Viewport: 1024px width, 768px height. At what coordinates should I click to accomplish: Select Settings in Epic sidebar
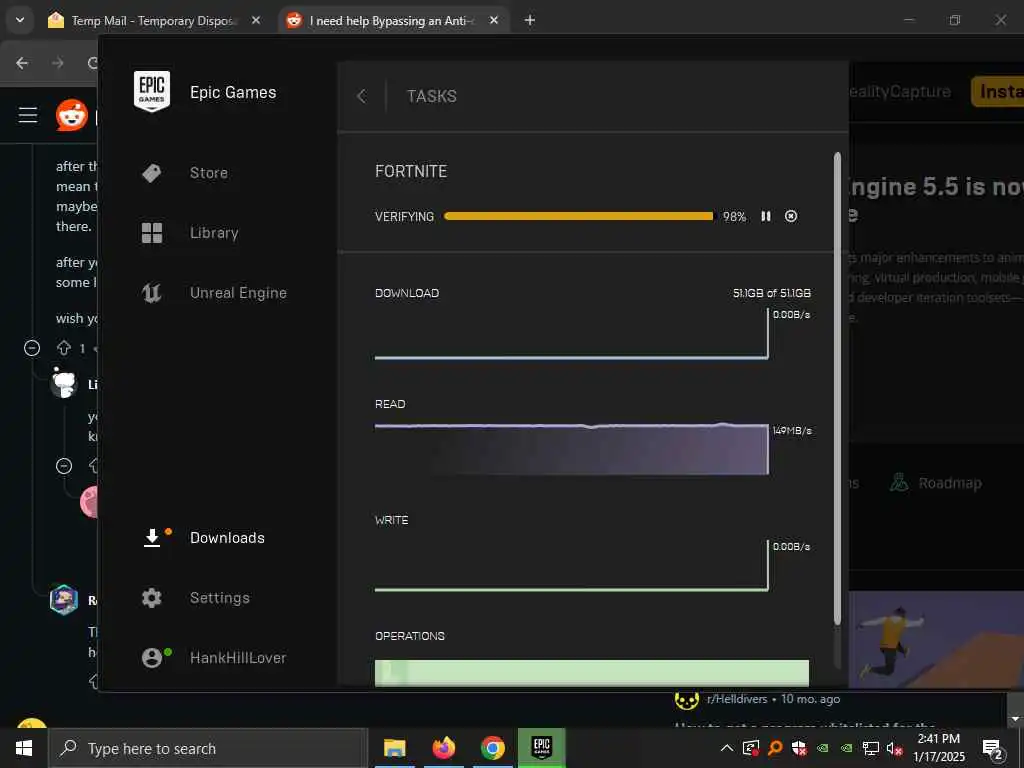219,598
